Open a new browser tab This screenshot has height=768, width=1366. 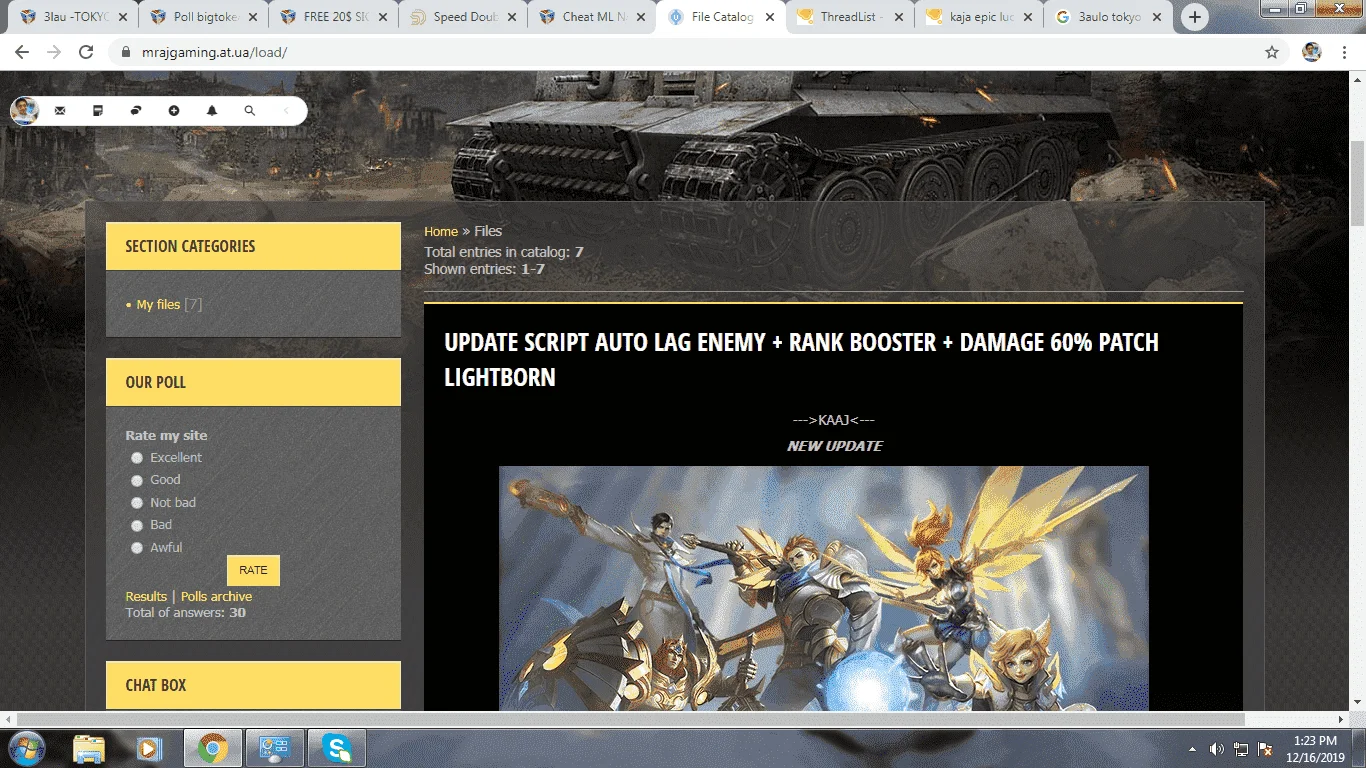(x=1194, y=17)
